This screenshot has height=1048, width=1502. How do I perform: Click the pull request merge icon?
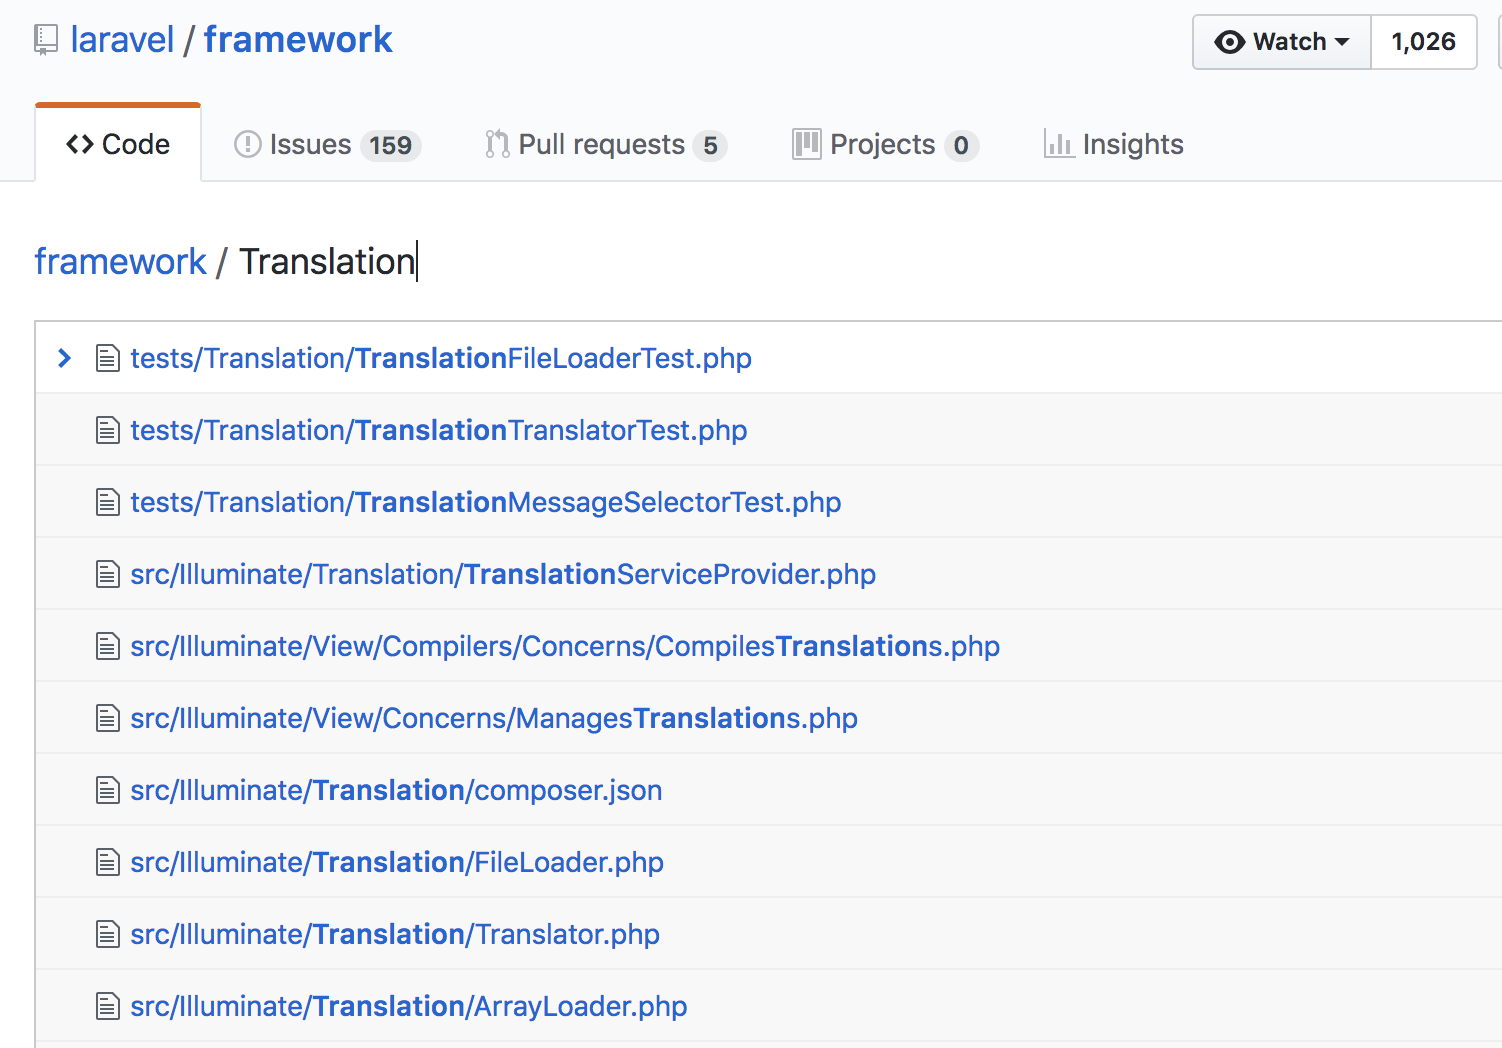497,144
